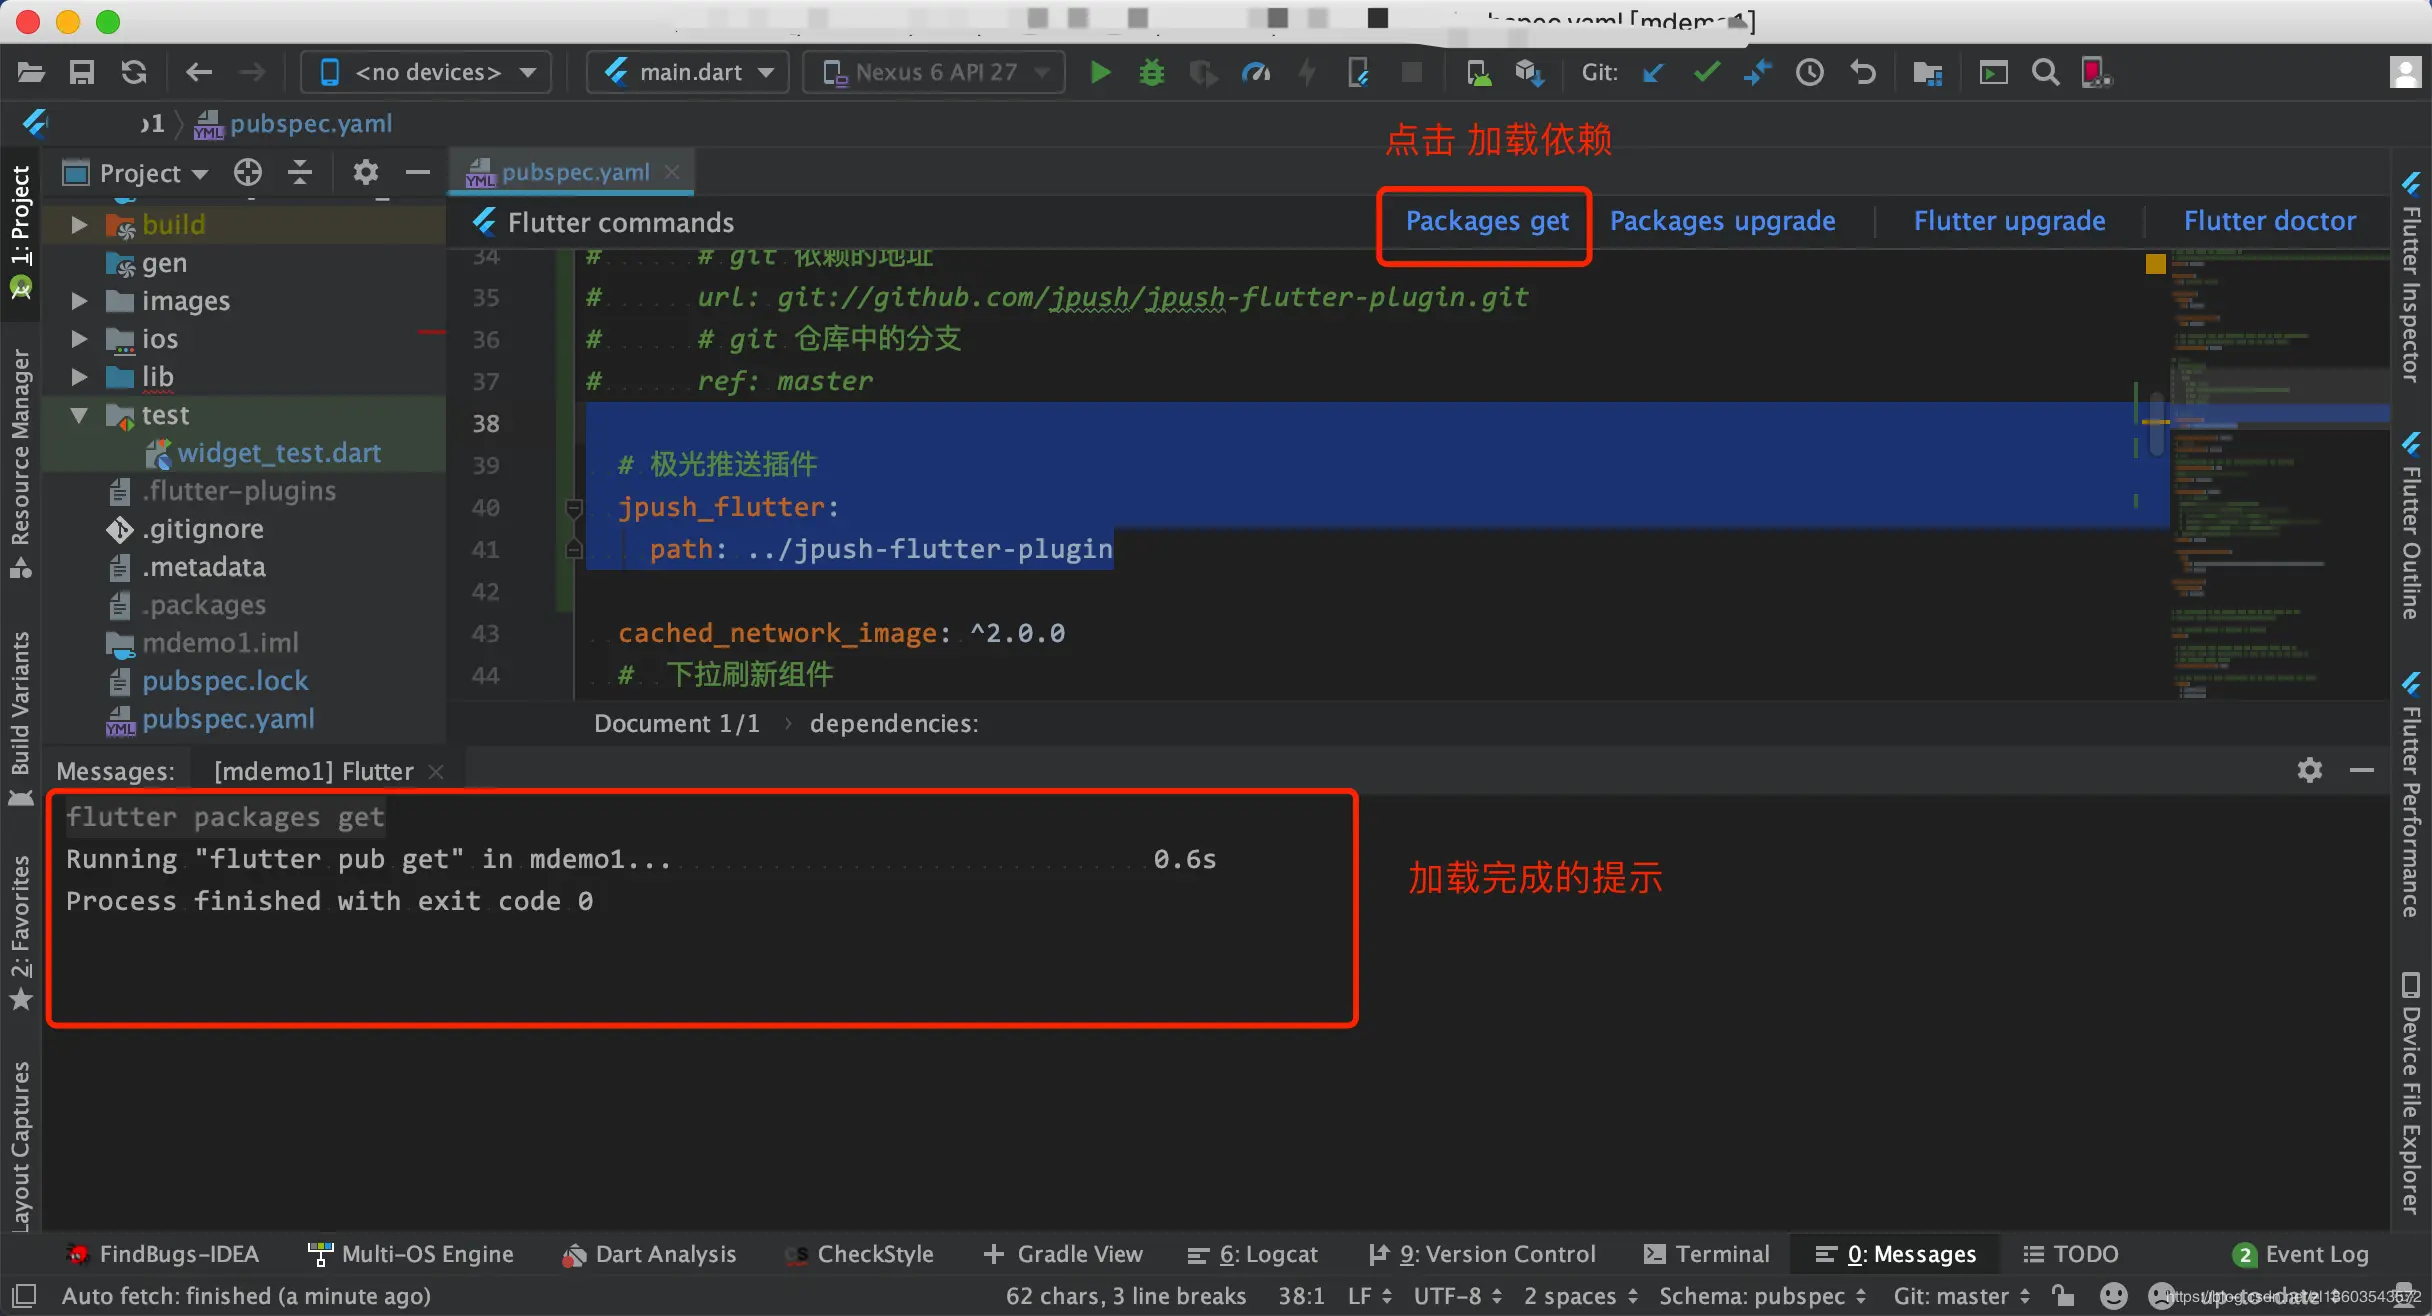
Task: Click the Git update project arrow
Action: point(1653,72)
